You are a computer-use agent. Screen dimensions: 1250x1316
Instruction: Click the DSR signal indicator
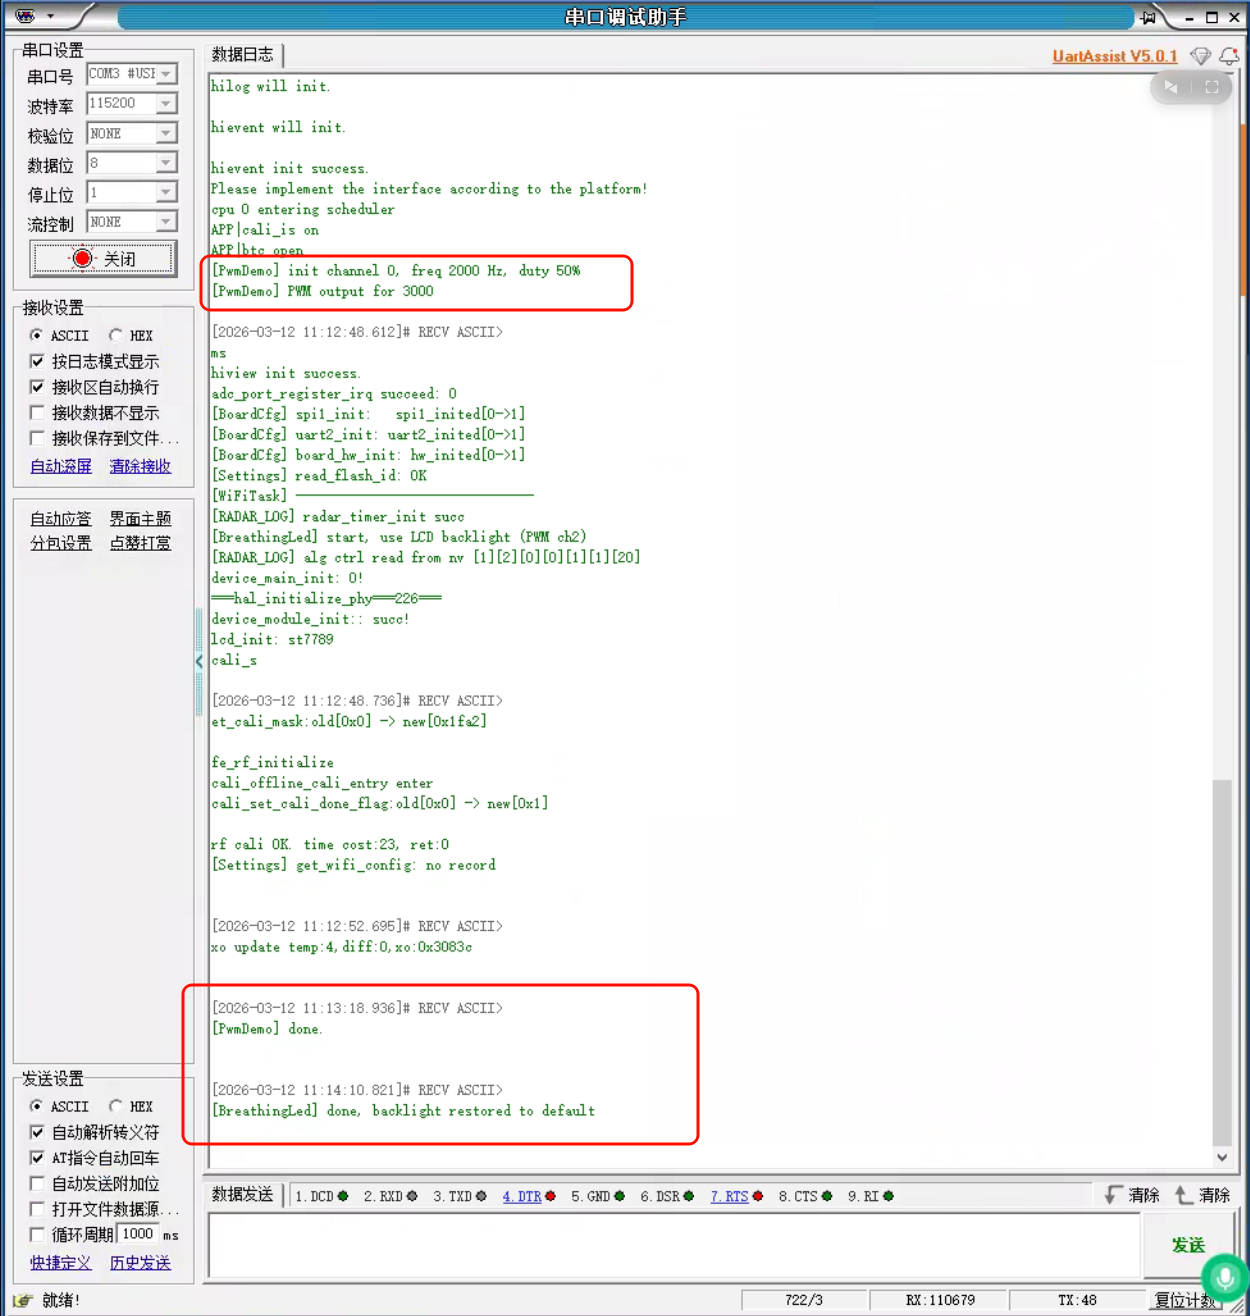pos(688,1196)
